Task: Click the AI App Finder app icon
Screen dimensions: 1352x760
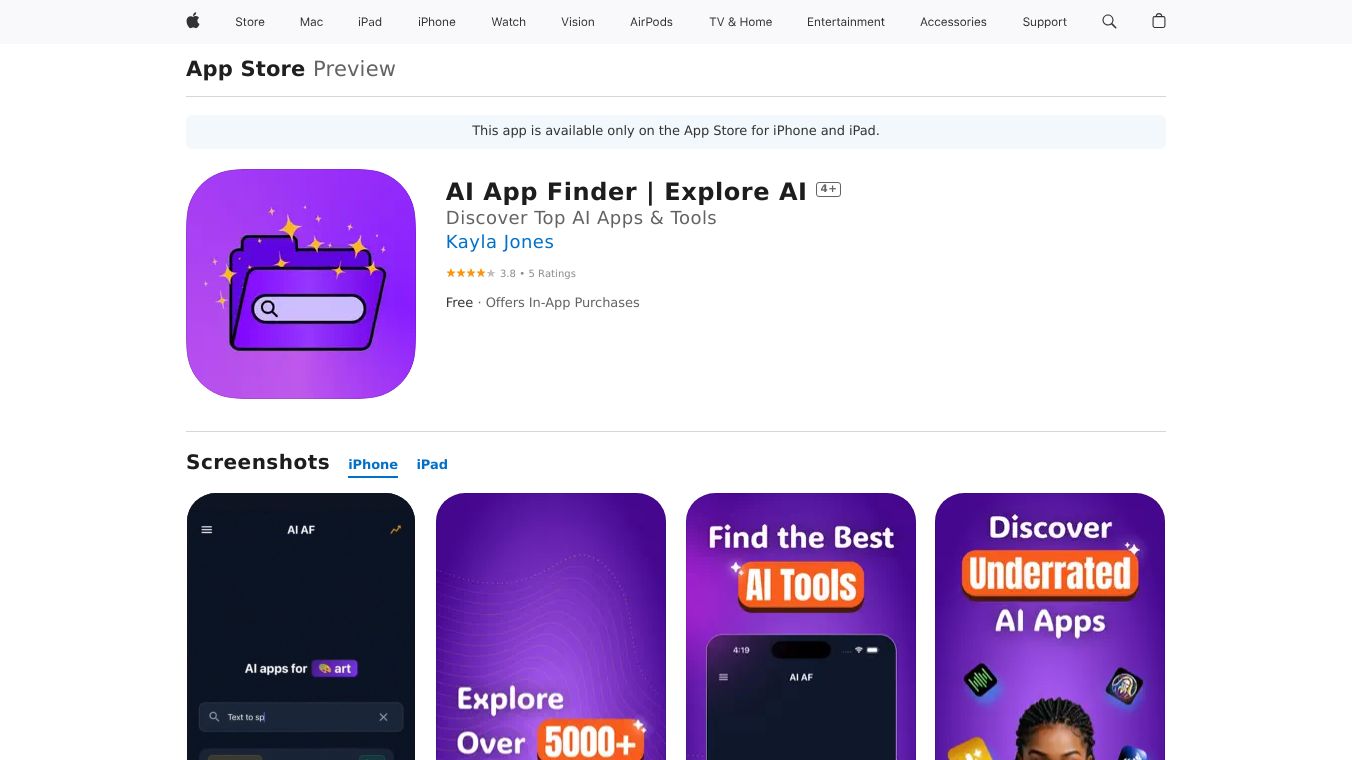Action: click(x=301, y=284)
